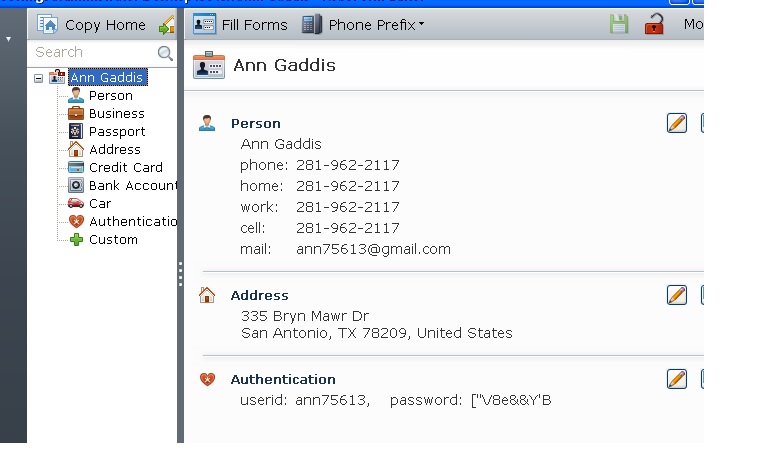Screen dimensions: 768x460
Task: Click the Search input field
Action: pos(92,52)
